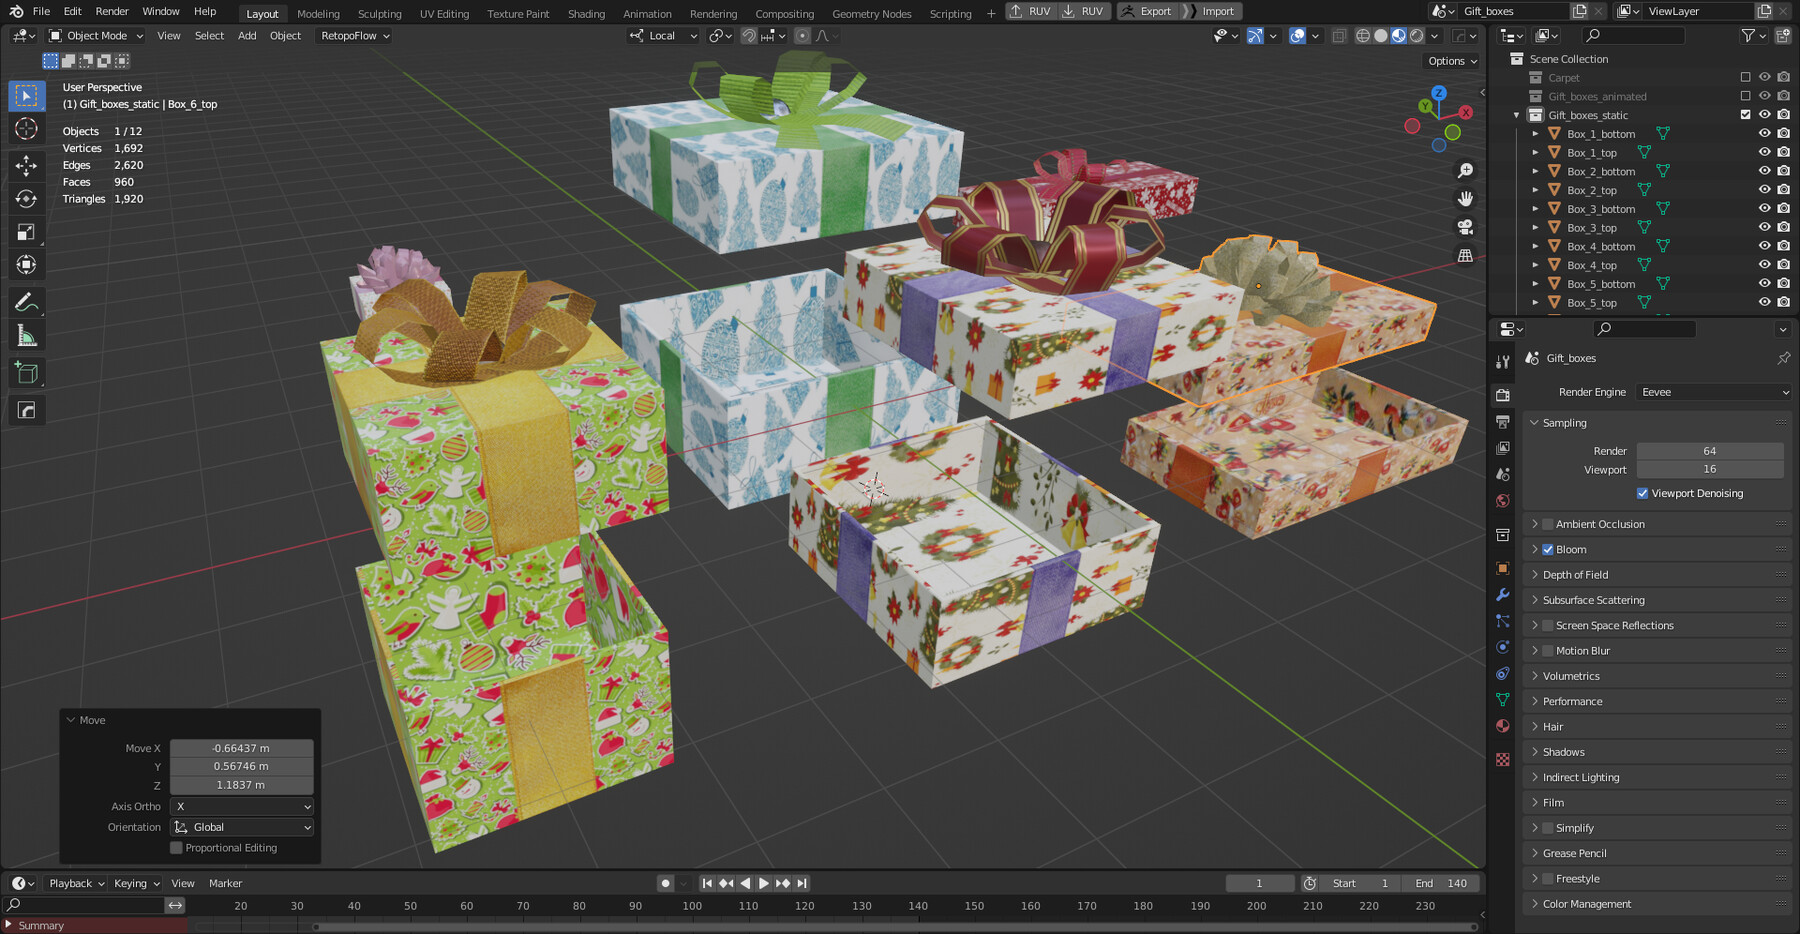The image size is (1800, 934).
Task: Open the transform orientation dropdown showing Local
Action: (662, 35)
